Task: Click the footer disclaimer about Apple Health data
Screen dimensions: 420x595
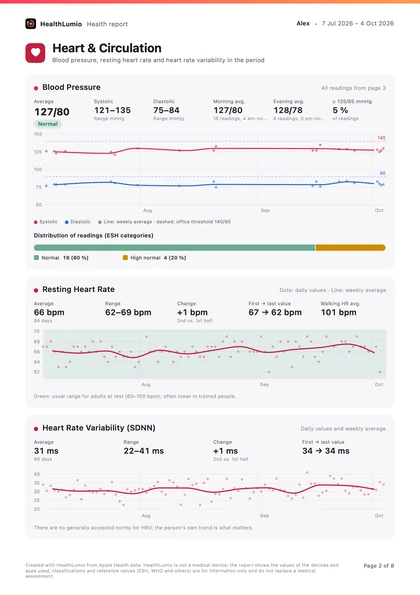Action: point(182,571)
